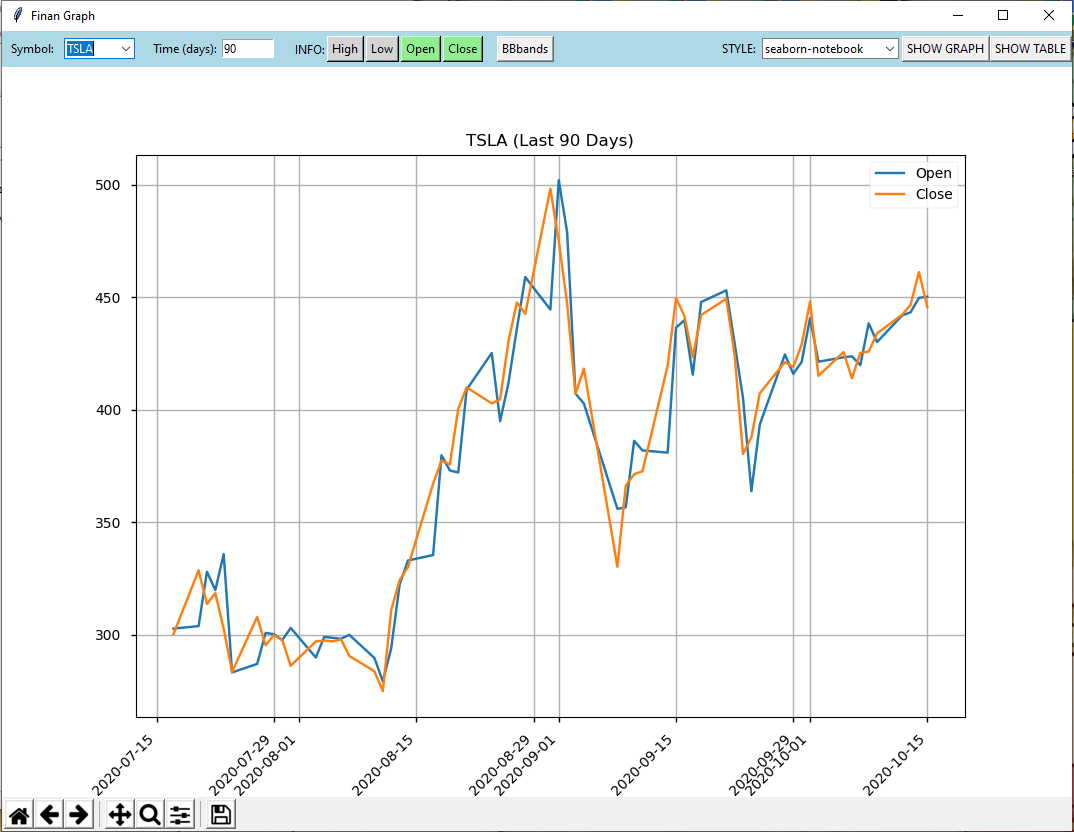1074x832 pixels.
Task: Click the back arrow to previous view
Action: click(x=49, y=815)
